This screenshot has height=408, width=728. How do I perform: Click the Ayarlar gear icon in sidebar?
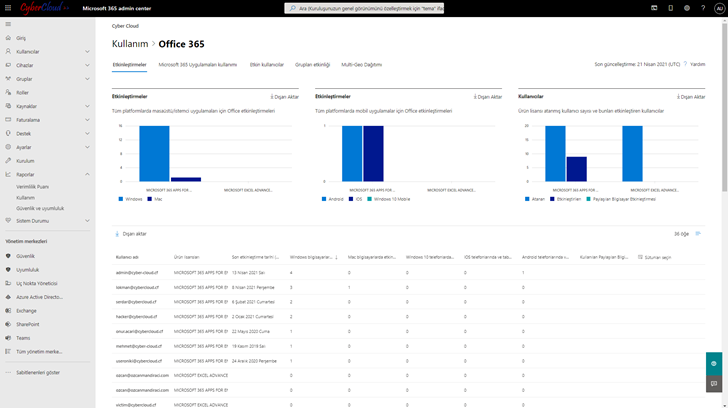click(8, 147)
